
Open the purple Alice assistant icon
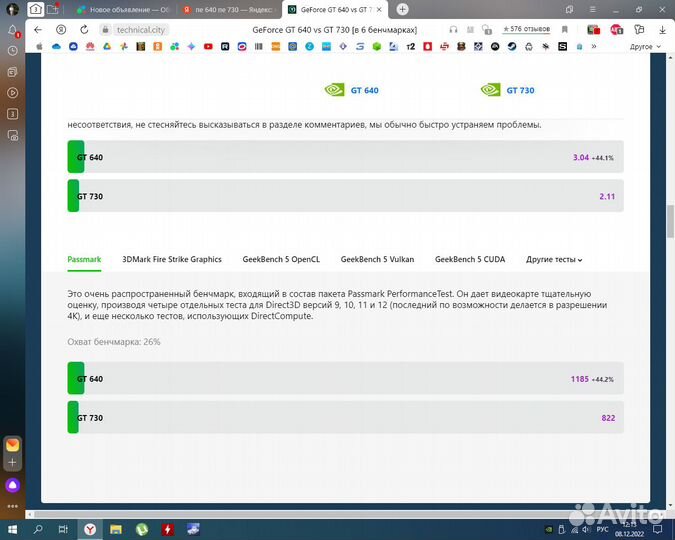pos(12,485)
